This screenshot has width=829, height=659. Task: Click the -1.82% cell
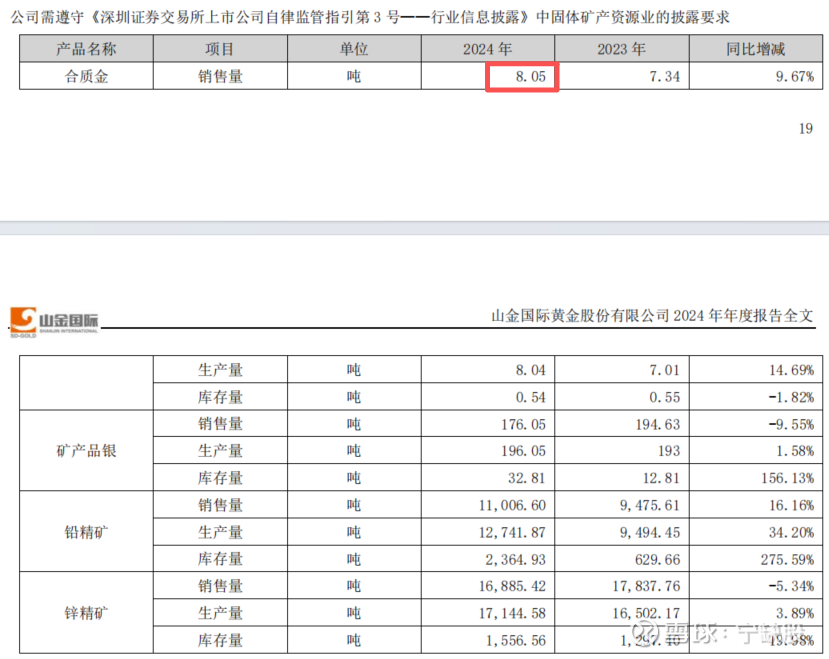click(x=756, y=397)
